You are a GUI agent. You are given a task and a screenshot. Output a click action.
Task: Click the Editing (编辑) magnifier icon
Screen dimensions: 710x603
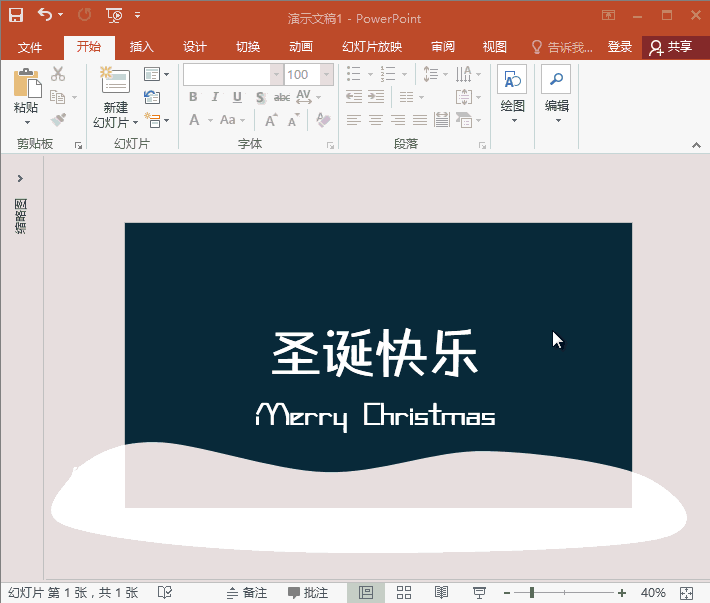point(556,81)
